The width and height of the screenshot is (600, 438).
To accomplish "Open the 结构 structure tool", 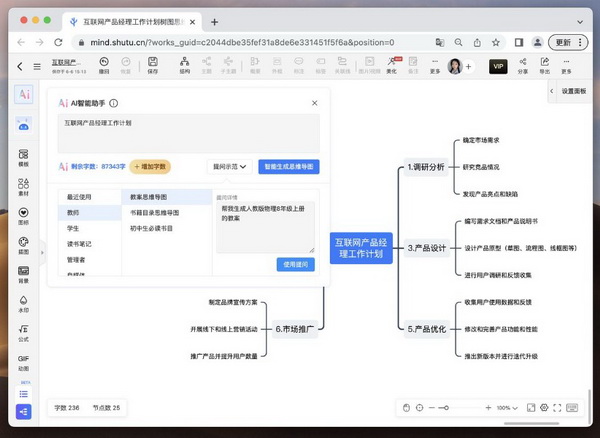I will 184,65.
